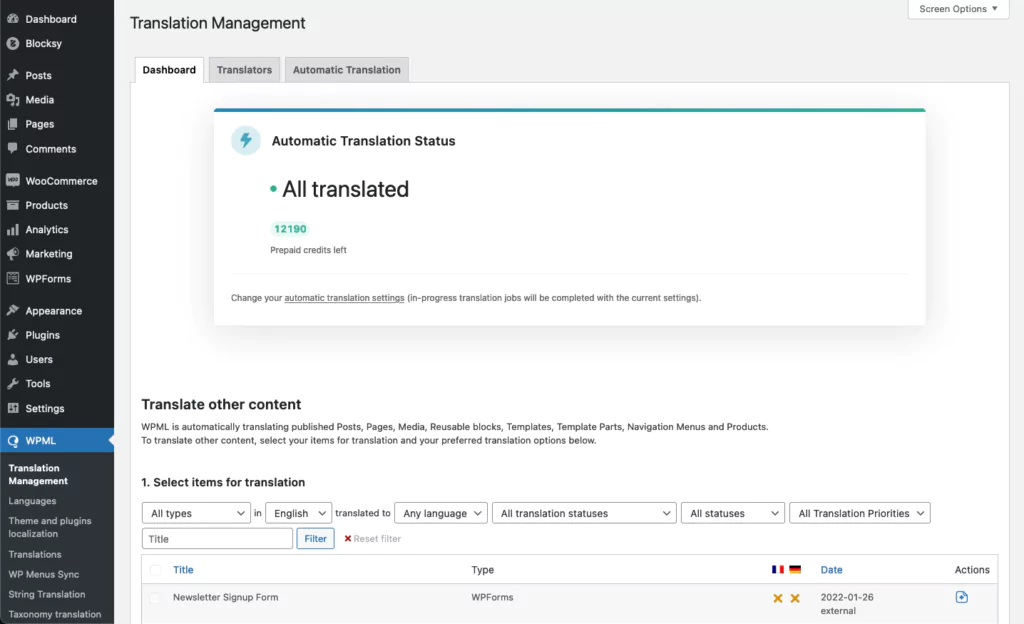Image resolution: width=1024 pixels, height=624 pixels.
Task: Click the lightning bolt Automatic Translation icon
Action: tap(246, 140)
